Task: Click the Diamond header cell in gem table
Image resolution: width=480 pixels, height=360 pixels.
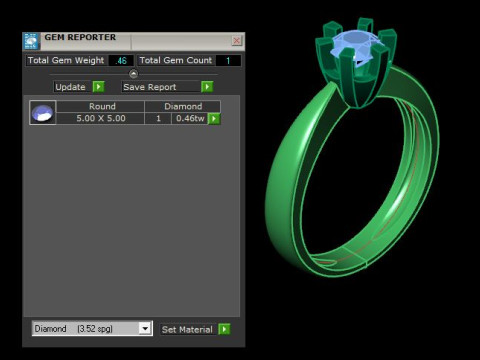Action: pyautogui.click(x=183, y=106)
